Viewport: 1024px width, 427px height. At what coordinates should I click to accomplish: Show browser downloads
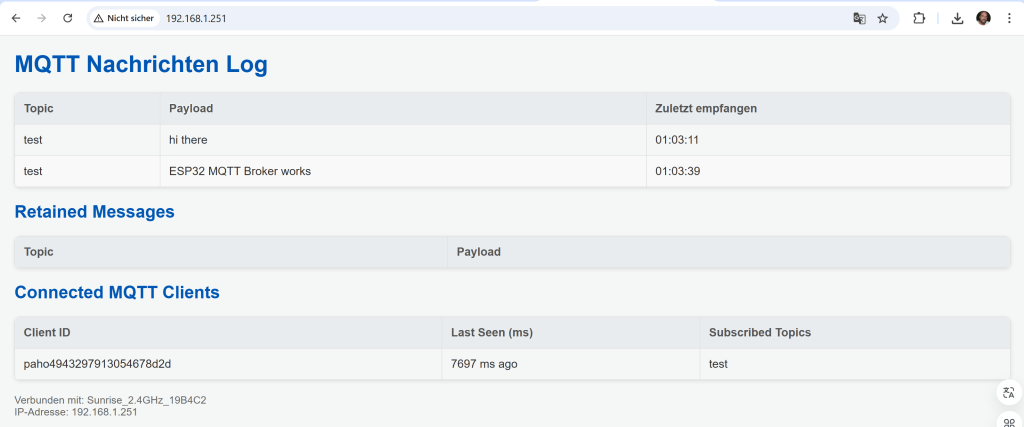(x=957, y=18)
